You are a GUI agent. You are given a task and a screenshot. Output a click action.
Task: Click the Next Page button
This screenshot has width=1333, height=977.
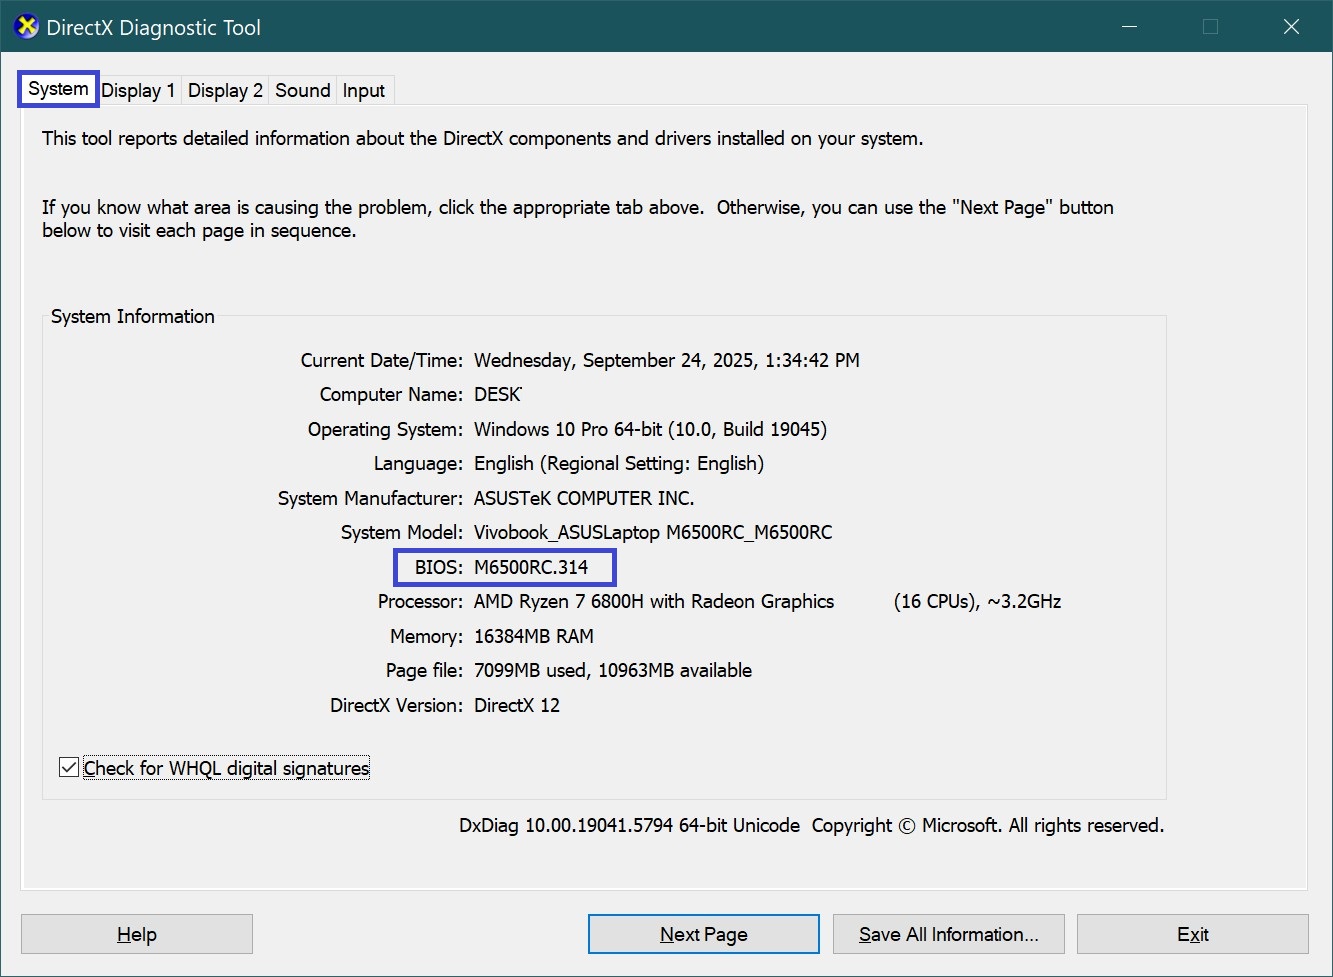[x=703, y=934]
